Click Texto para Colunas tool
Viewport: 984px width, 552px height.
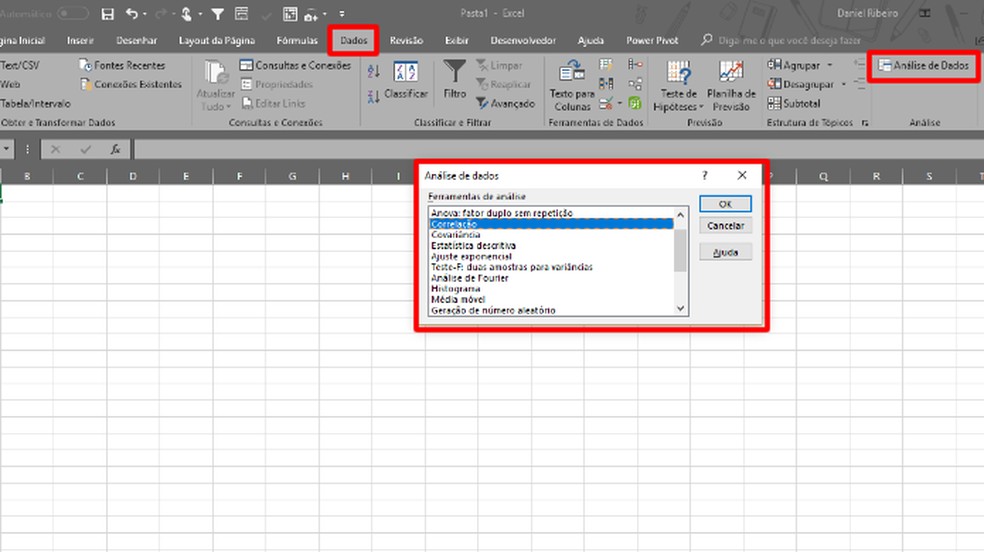[x=572, y=86]
